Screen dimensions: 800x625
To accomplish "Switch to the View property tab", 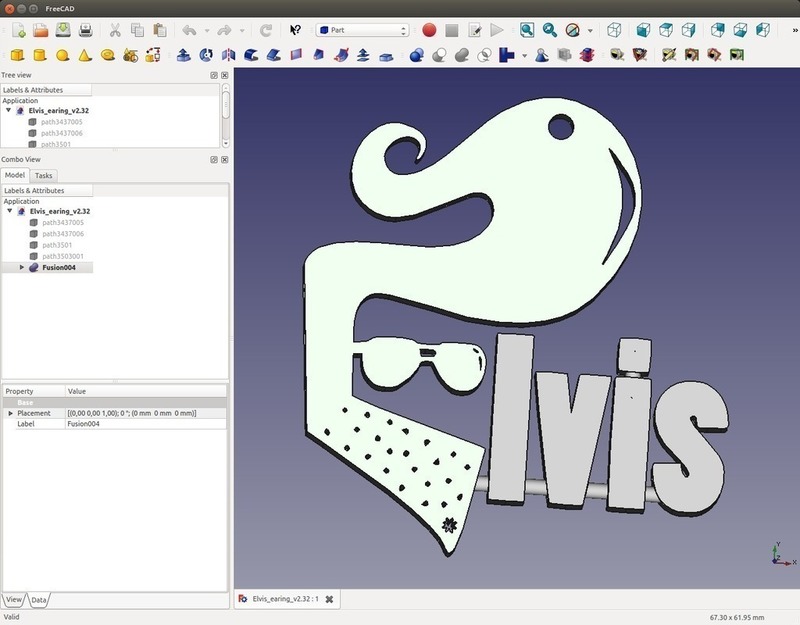I will [14, 599].
